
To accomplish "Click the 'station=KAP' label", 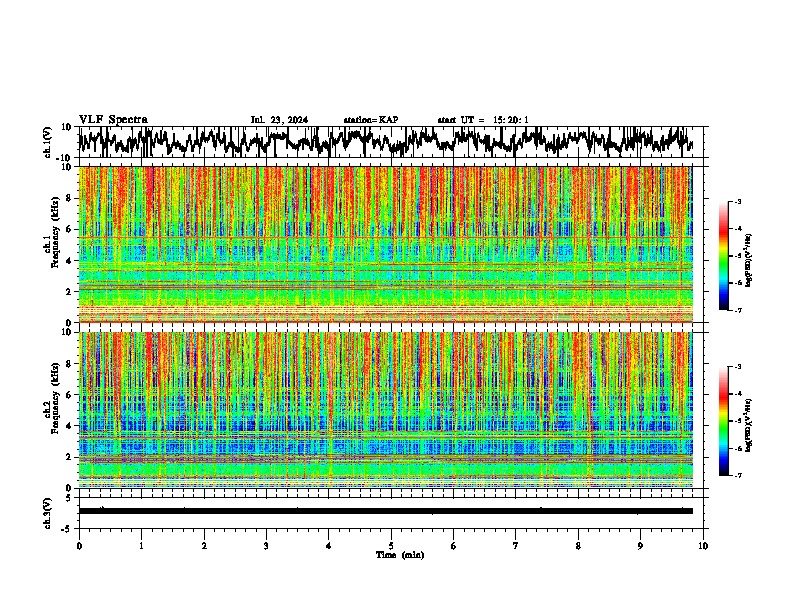I will (x=371, y=120).
